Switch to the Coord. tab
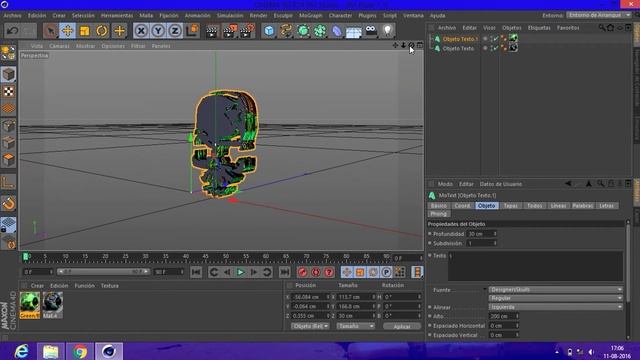Viewport: 640px width, 360px height. coord(462,206)
